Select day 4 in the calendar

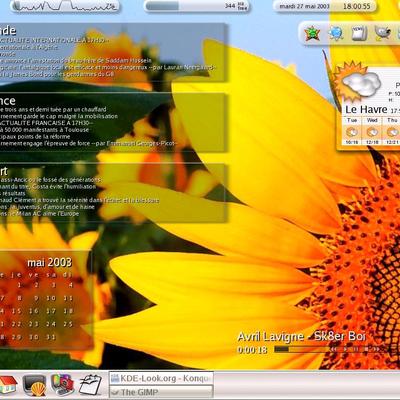coord(70,285)
